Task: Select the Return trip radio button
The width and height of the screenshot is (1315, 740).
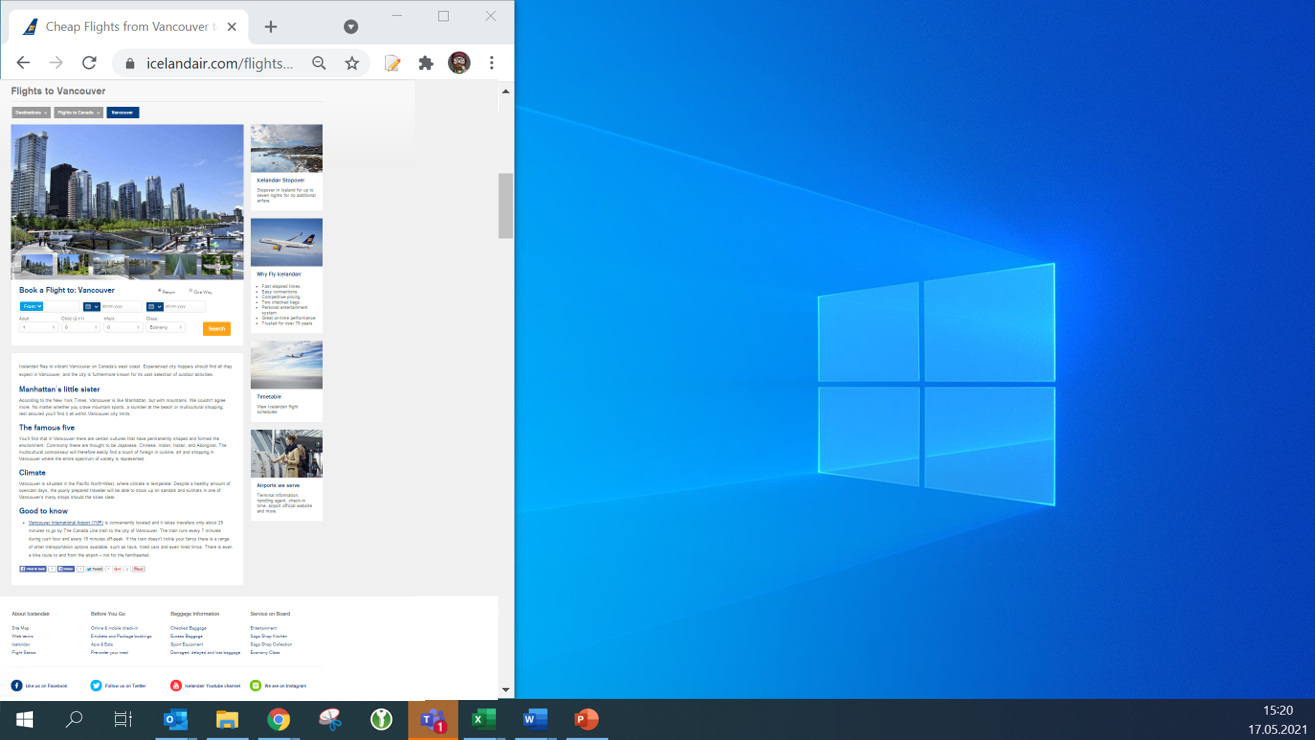Action: (x=160, y=291)
